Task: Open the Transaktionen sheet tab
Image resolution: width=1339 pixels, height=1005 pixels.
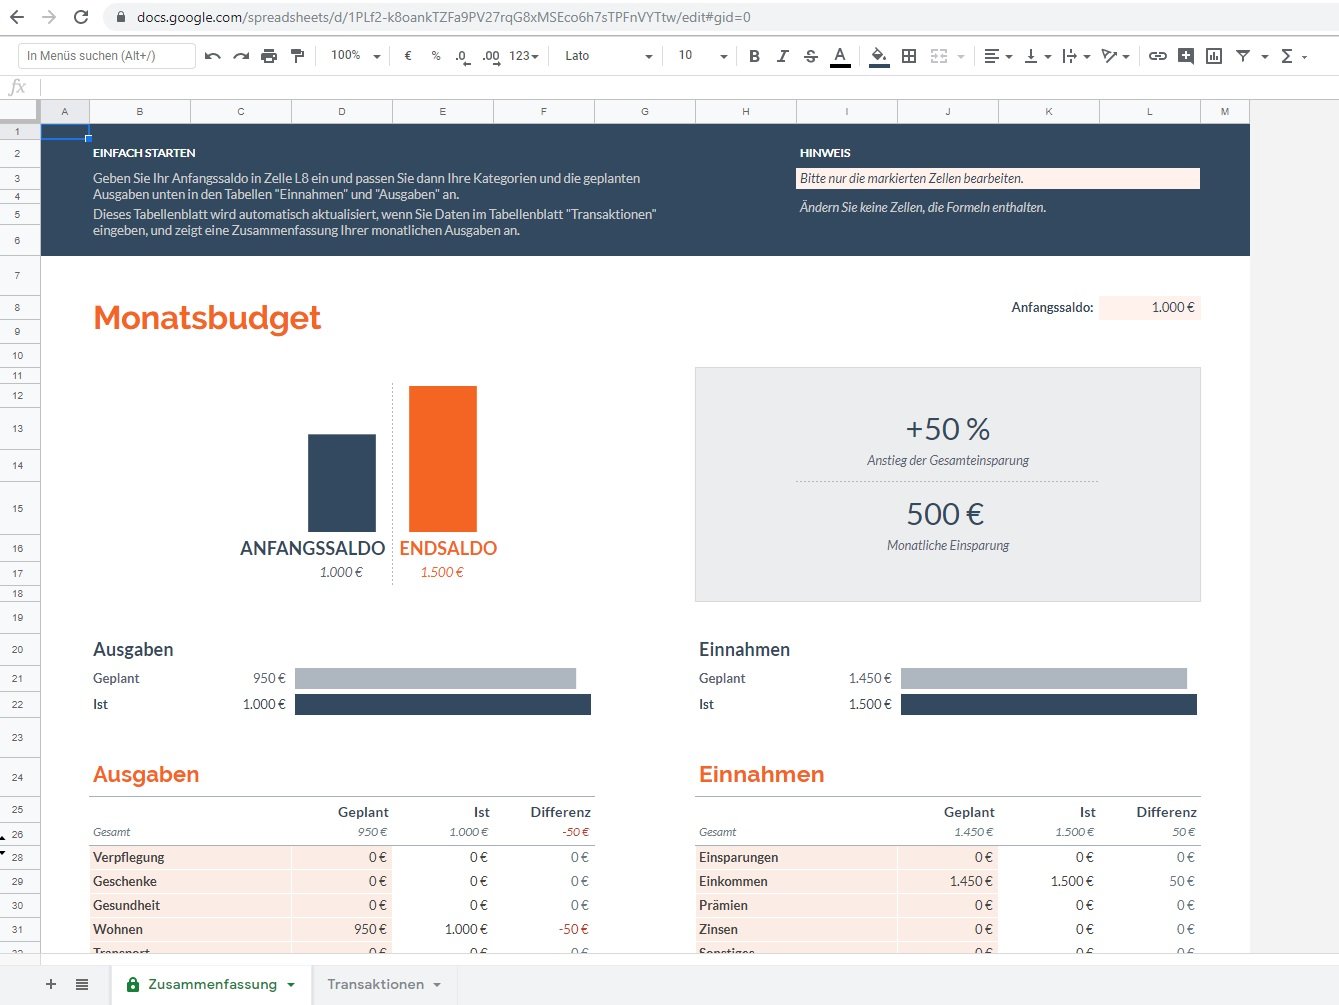Action: pos(375,984)
